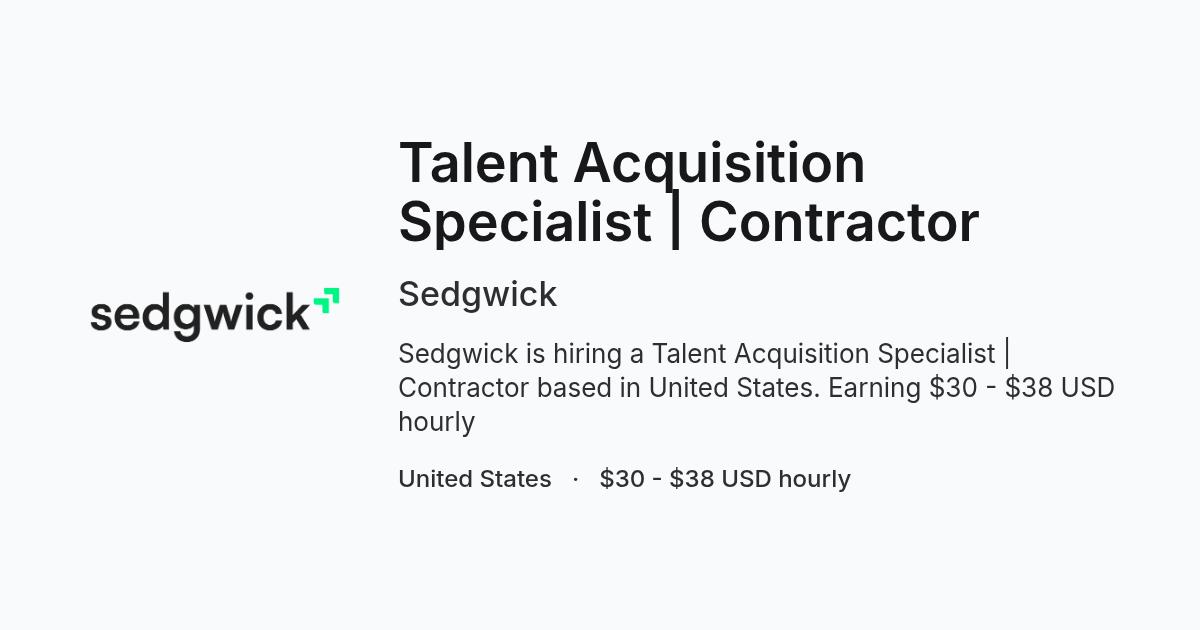Click 'based in United States' in the description
The width and height of the screenshot is (1200, 630).
[679, 388]
